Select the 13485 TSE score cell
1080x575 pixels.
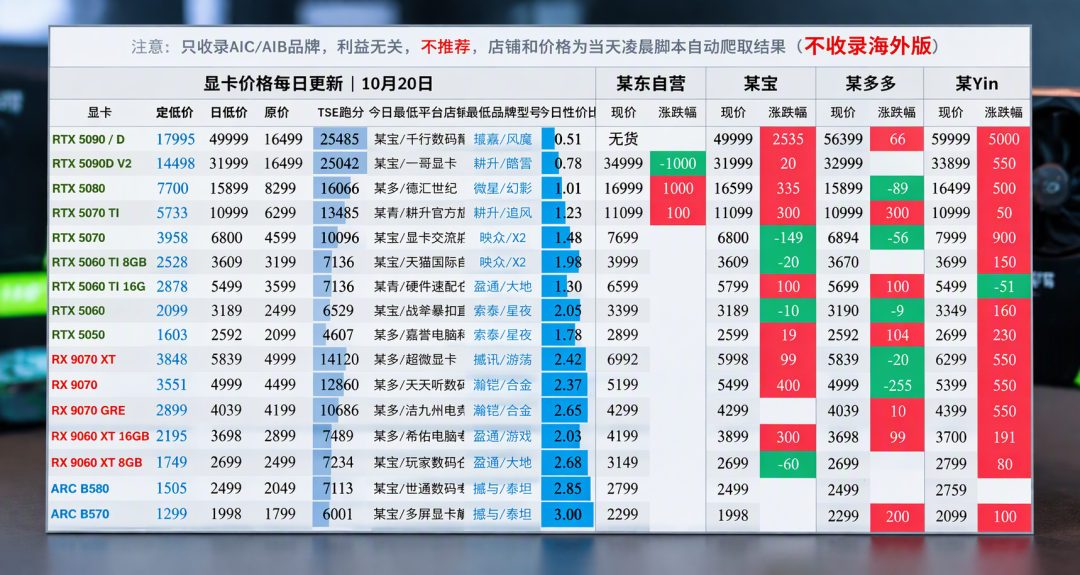pyautogui.click(x=340, y=213)
